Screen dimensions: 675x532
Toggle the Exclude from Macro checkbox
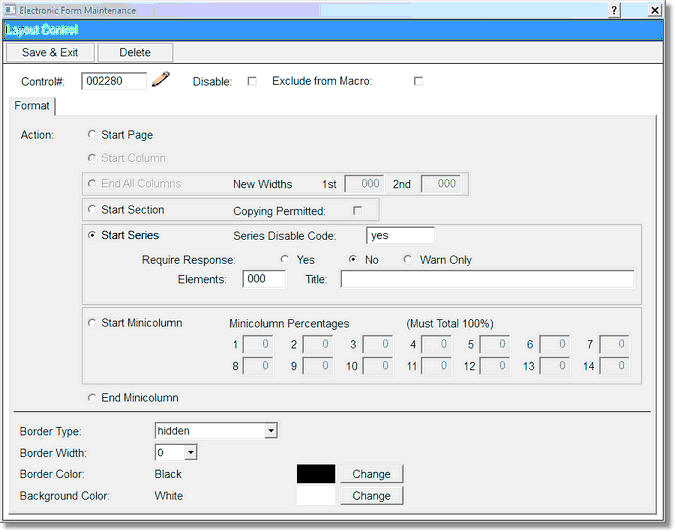pos(418,81)
